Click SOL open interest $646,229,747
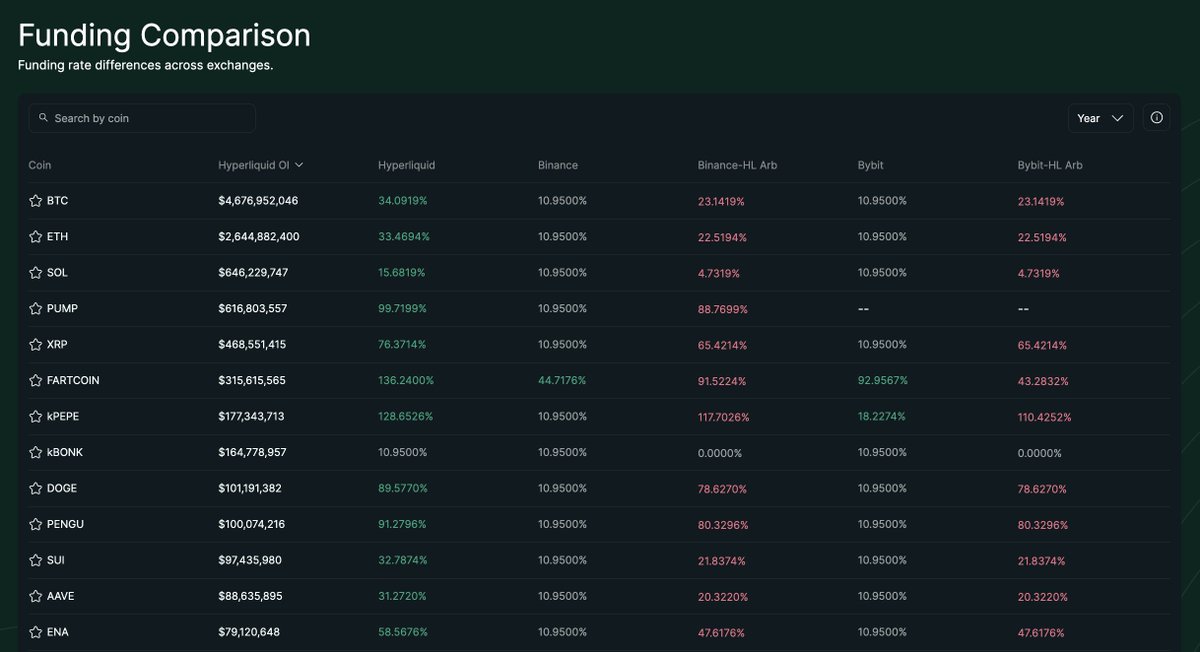 pyautogui.click(x=253, y=273)
